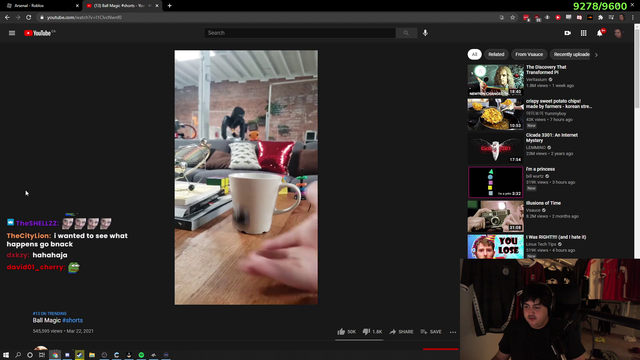
Task: Open the Cicada 3301 video thumbnail
Action: [x=496, y=148]
